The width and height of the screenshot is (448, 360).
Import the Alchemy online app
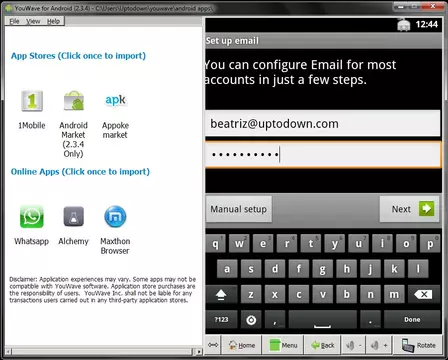(74, 217)
